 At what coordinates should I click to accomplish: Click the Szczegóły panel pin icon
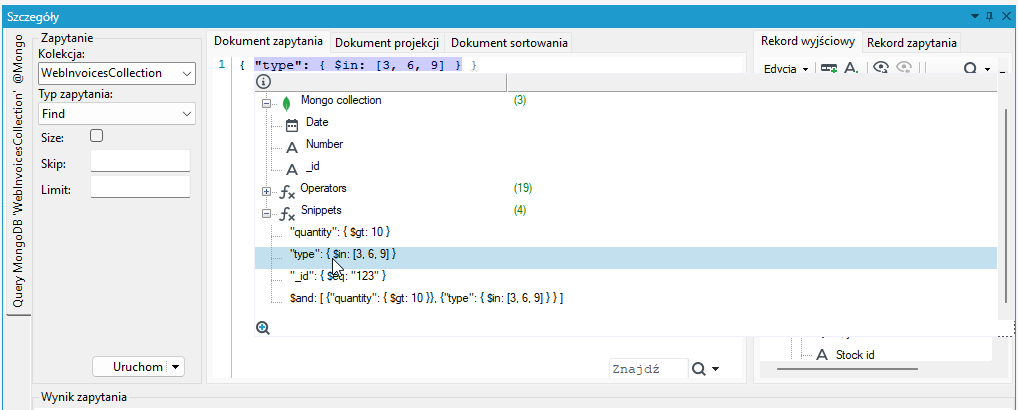tap(989, 15)
